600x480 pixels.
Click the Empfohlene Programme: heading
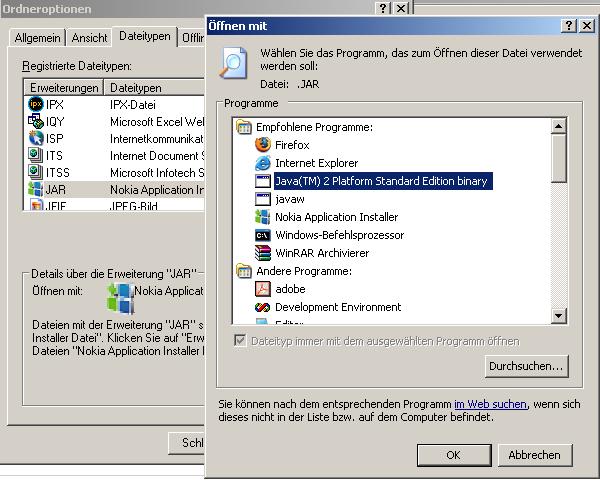click(315, 127)
